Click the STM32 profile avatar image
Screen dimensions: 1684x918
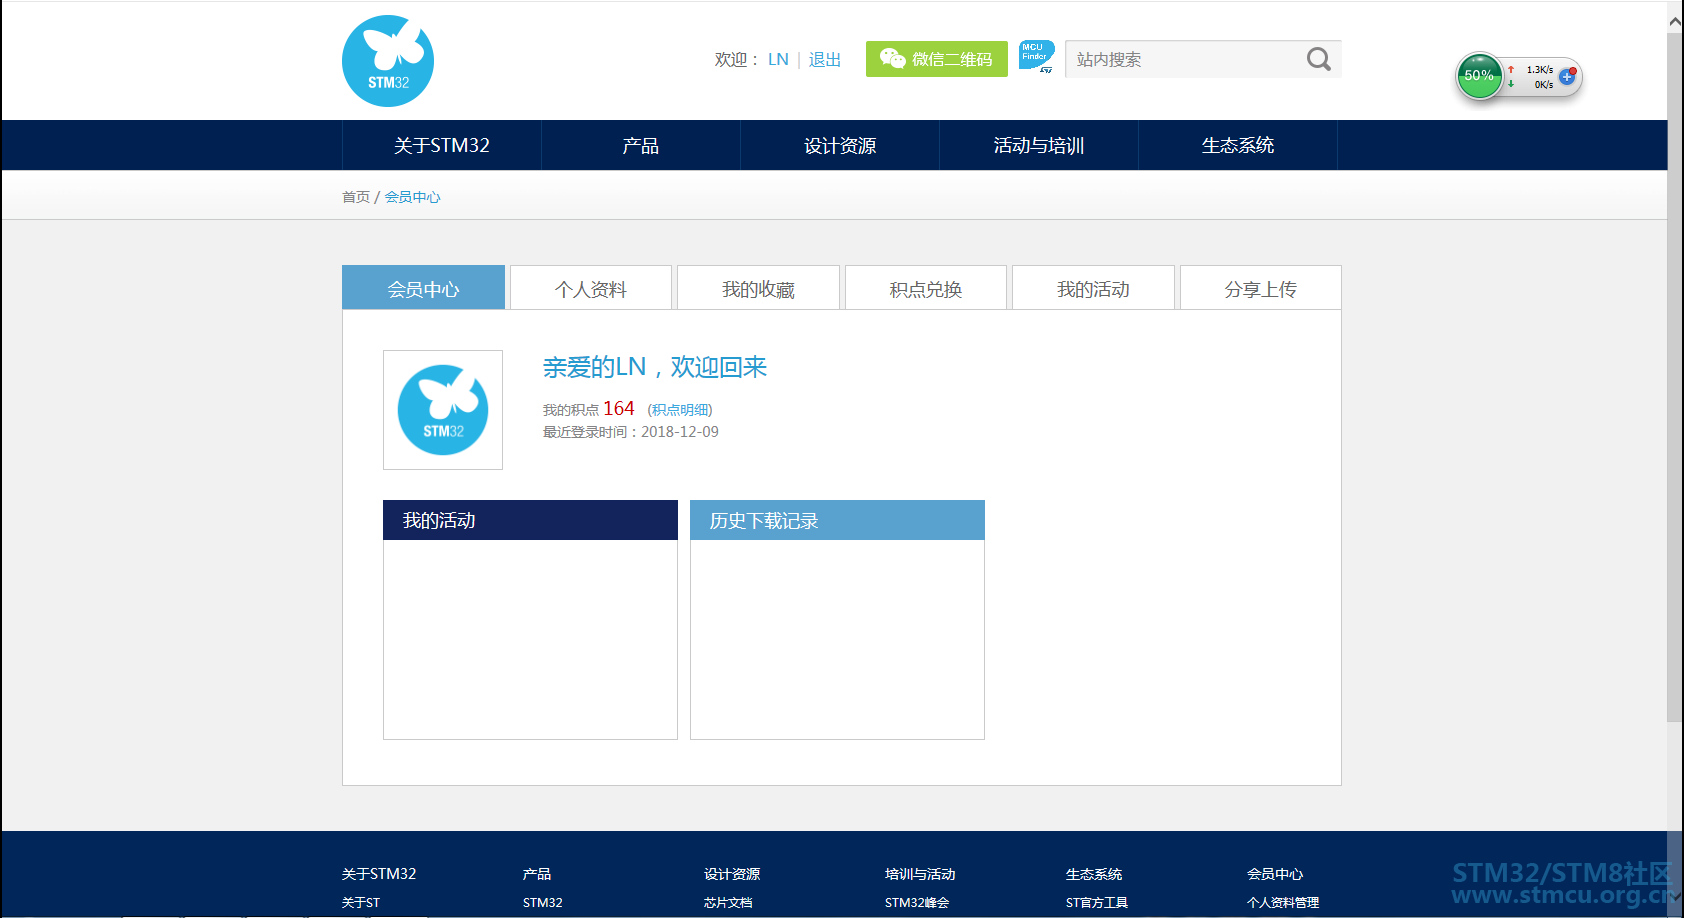[x=443, y=410]
